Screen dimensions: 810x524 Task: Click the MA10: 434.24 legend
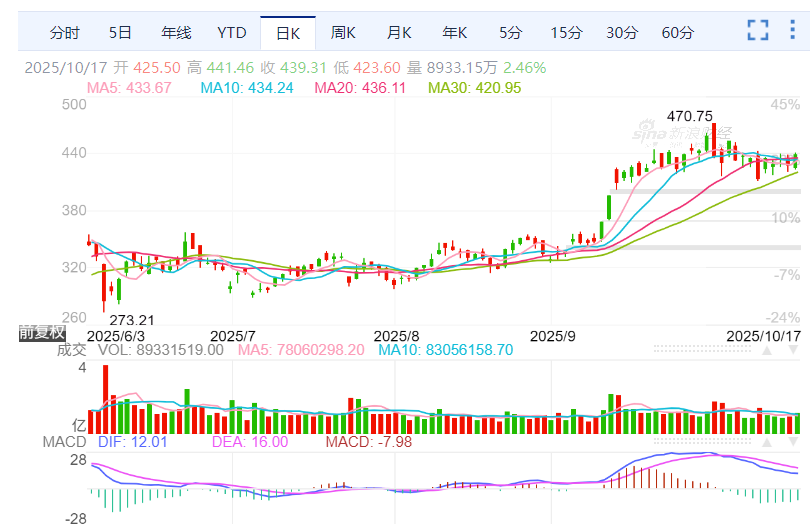click(x=246, y=88)
